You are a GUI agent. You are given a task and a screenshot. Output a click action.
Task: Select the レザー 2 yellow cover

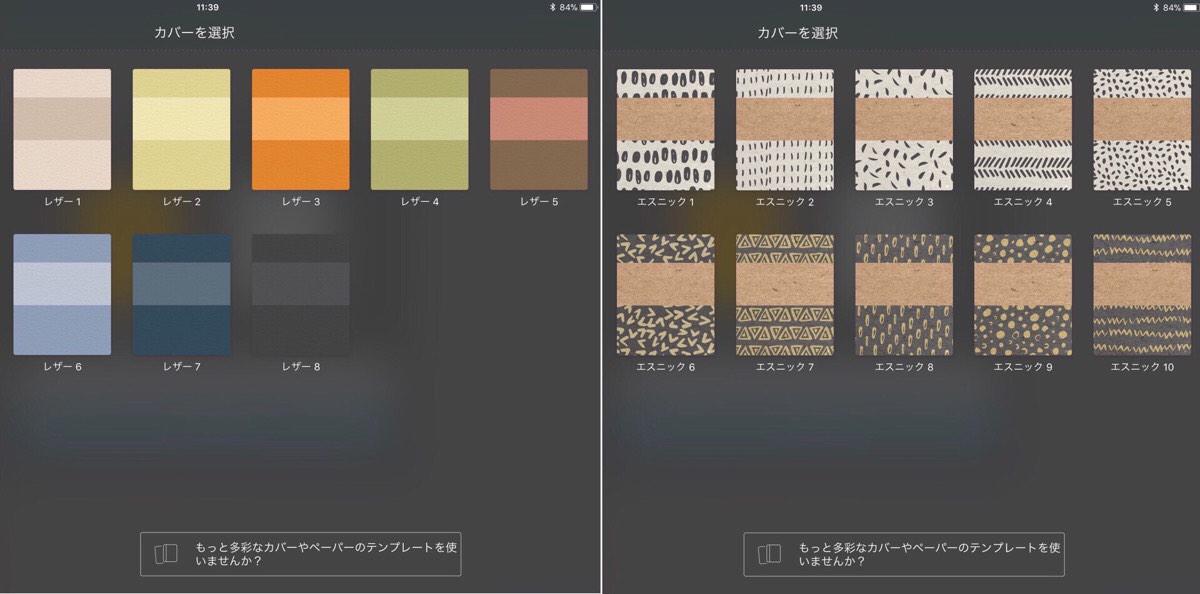181,129
